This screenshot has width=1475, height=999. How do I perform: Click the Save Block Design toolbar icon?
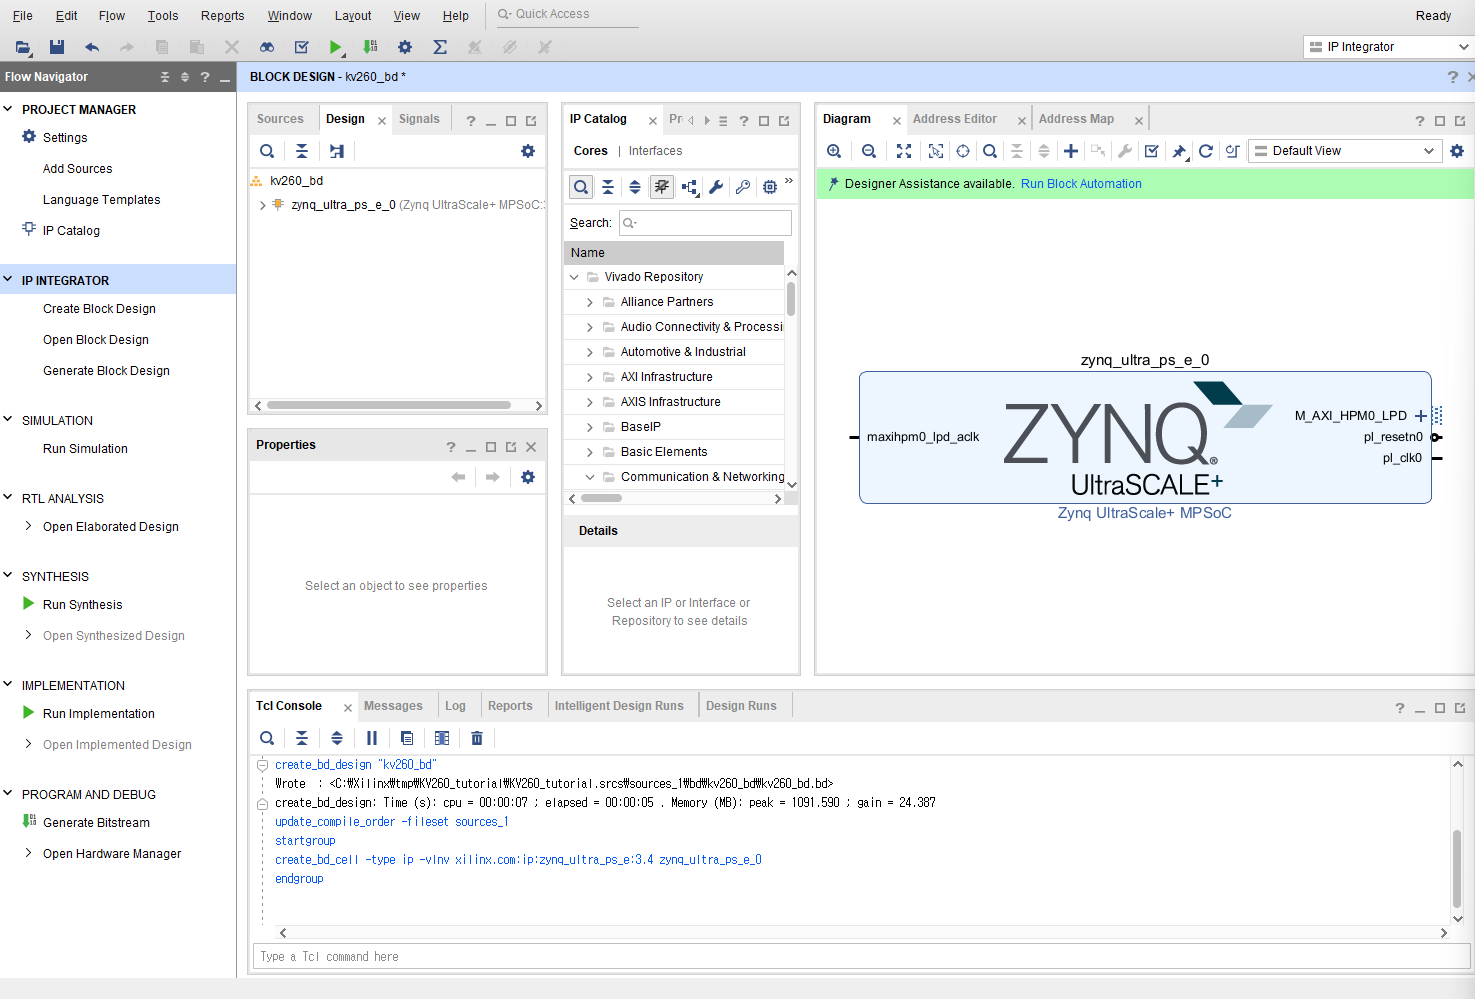click(57, 47)
